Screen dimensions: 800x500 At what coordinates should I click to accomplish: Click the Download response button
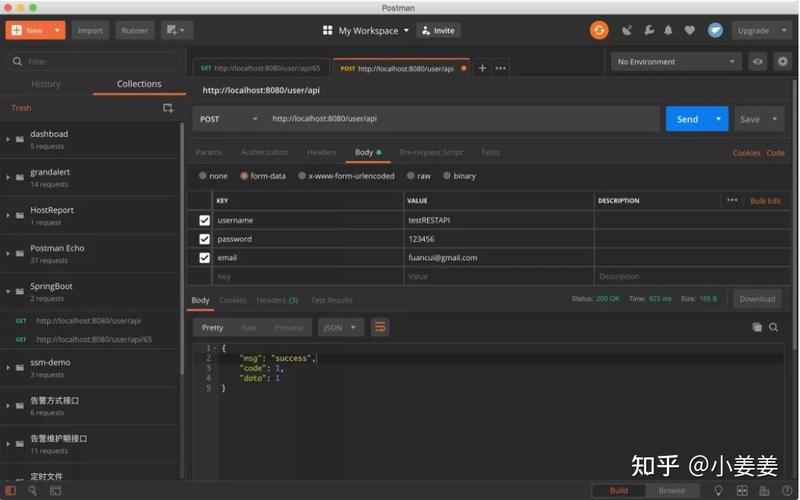pyautogui.click(x=757, y=299)
